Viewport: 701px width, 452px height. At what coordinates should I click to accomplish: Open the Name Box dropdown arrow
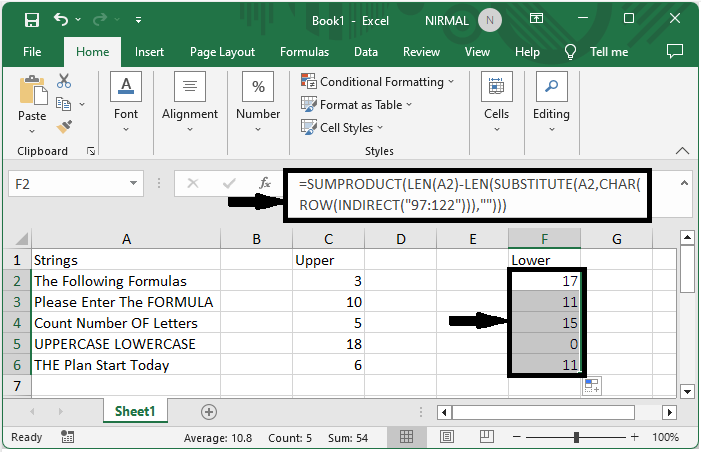134,184
